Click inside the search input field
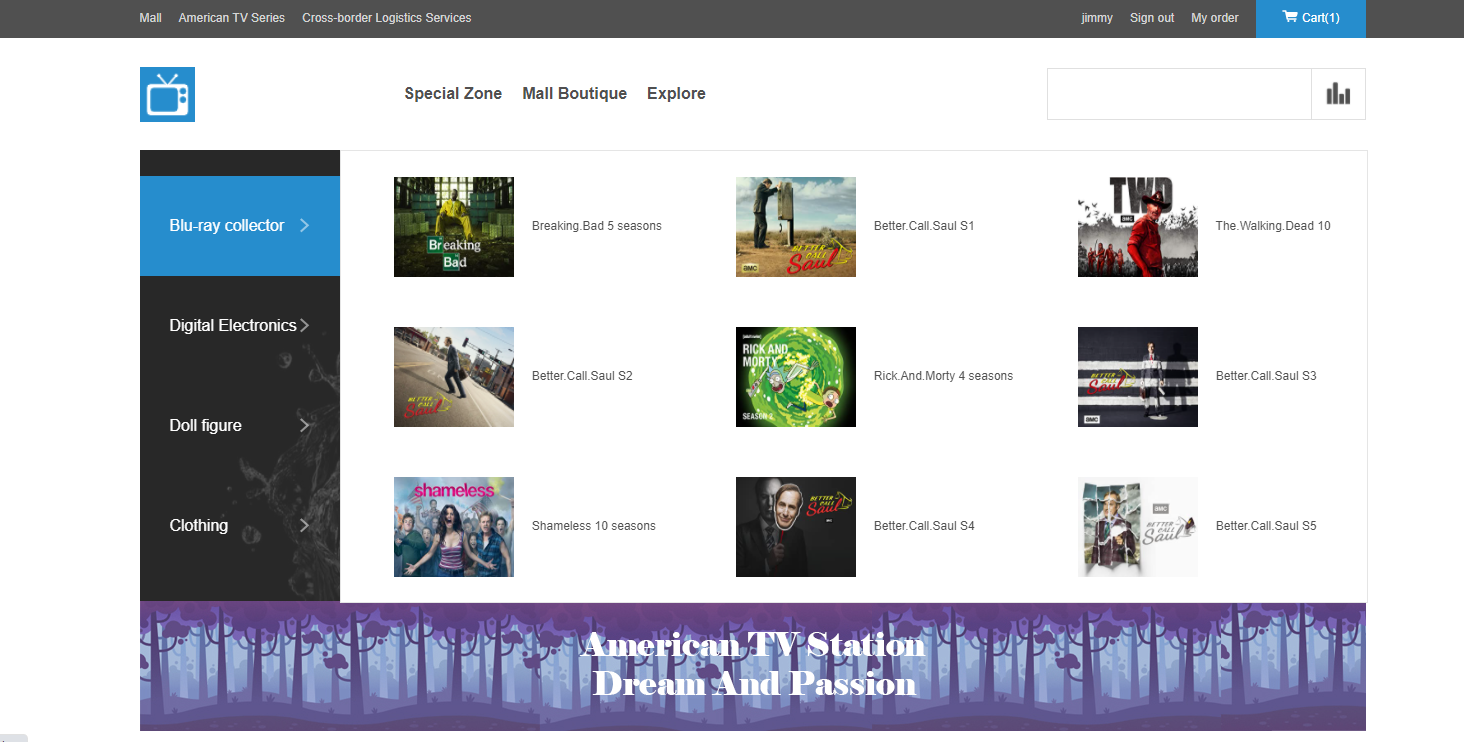 1178,94
